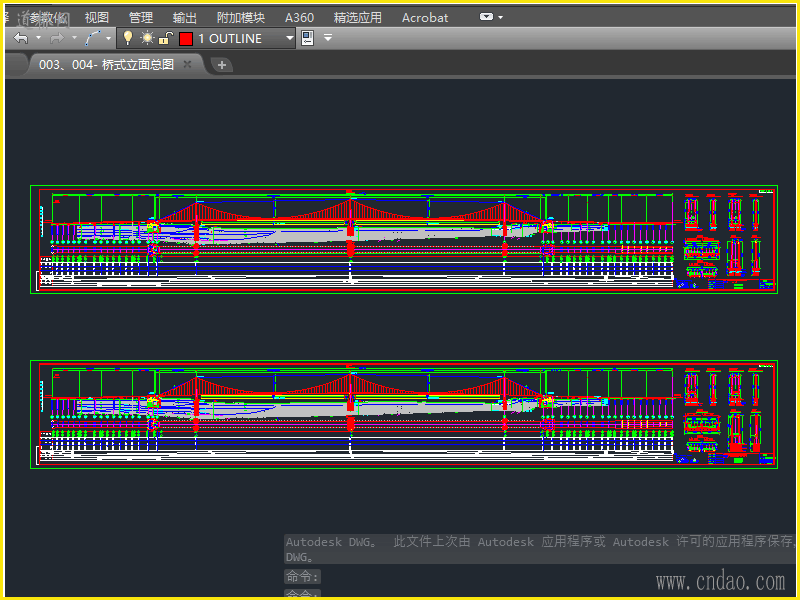Open the undo history dropdown arrow
Viewport: 800px width, 600px height.
point(38,38)
